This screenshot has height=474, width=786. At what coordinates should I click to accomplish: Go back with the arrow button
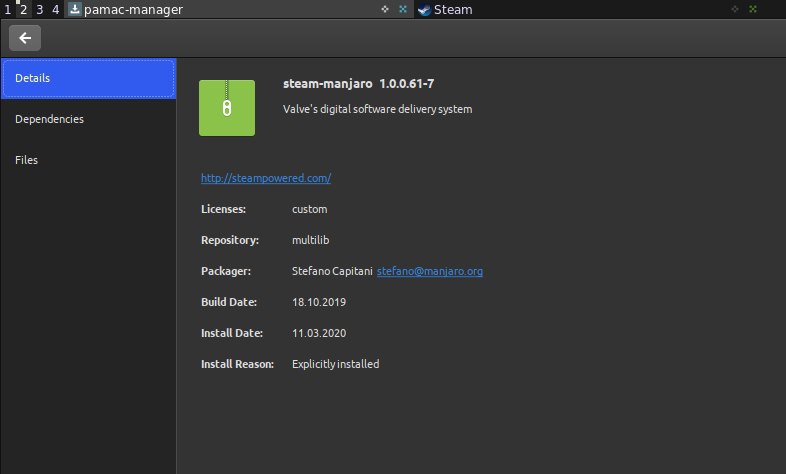coord(25,38)
